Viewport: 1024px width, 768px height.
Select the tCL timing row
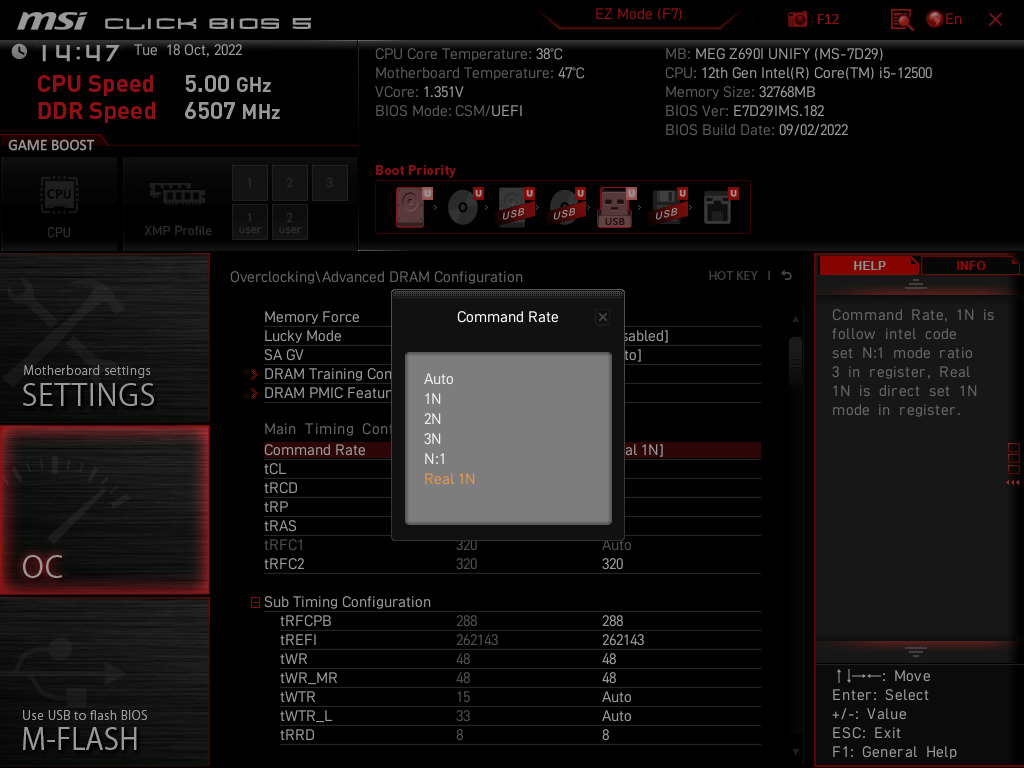click(512, 469)
